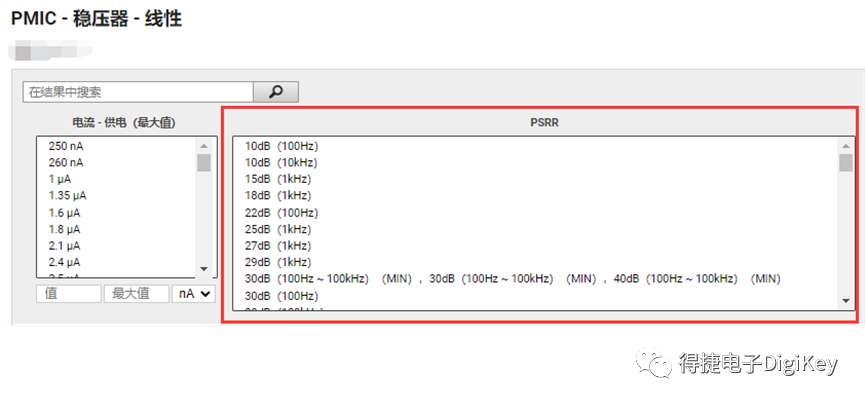865x403 pixels.
Task: Click the magnifier search button
Action: (276, 92)
